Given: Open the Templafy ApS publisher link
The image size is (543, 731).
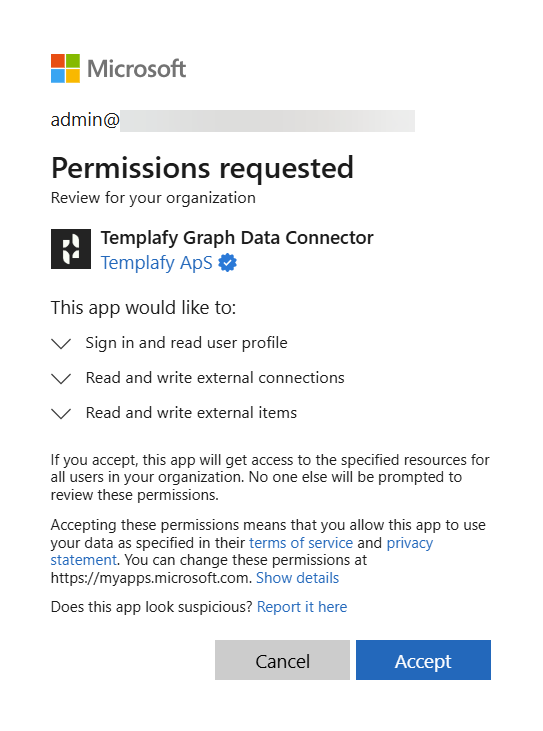Looking at the screenshot, I should 157,263.
